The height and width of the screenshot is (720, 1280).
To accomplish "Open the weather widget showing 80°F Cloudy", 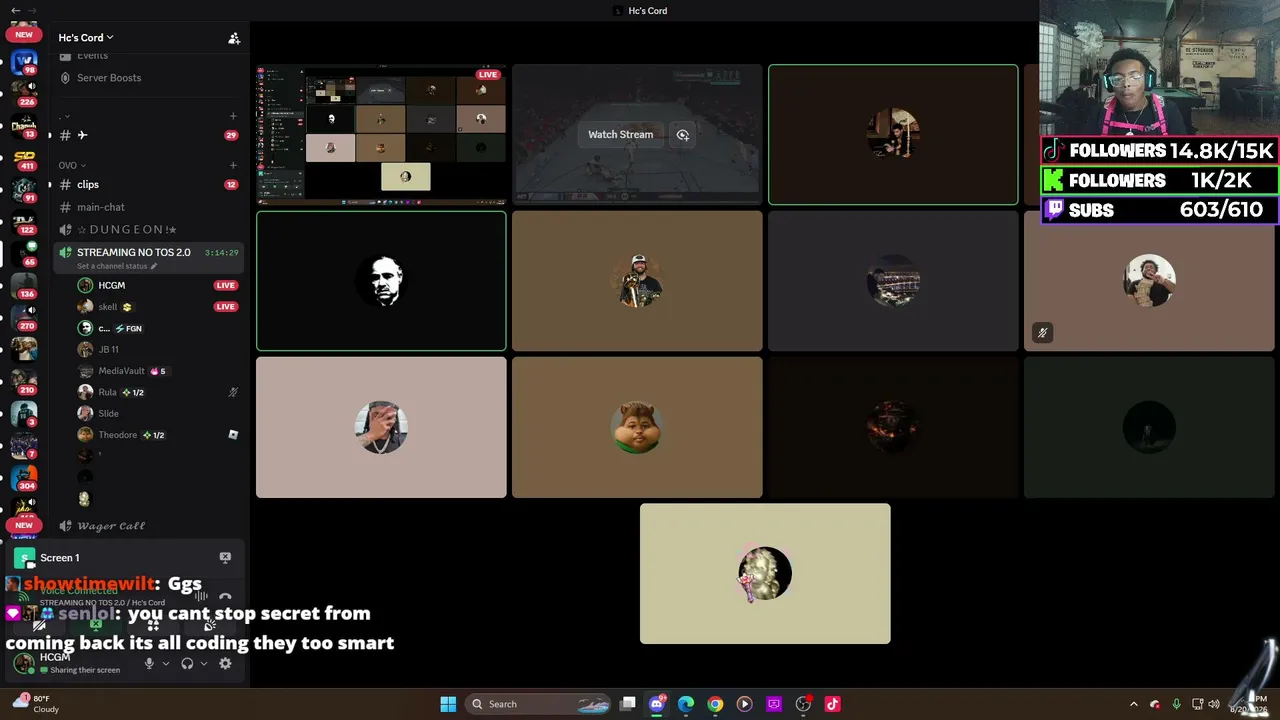I will tap(35, 704).
